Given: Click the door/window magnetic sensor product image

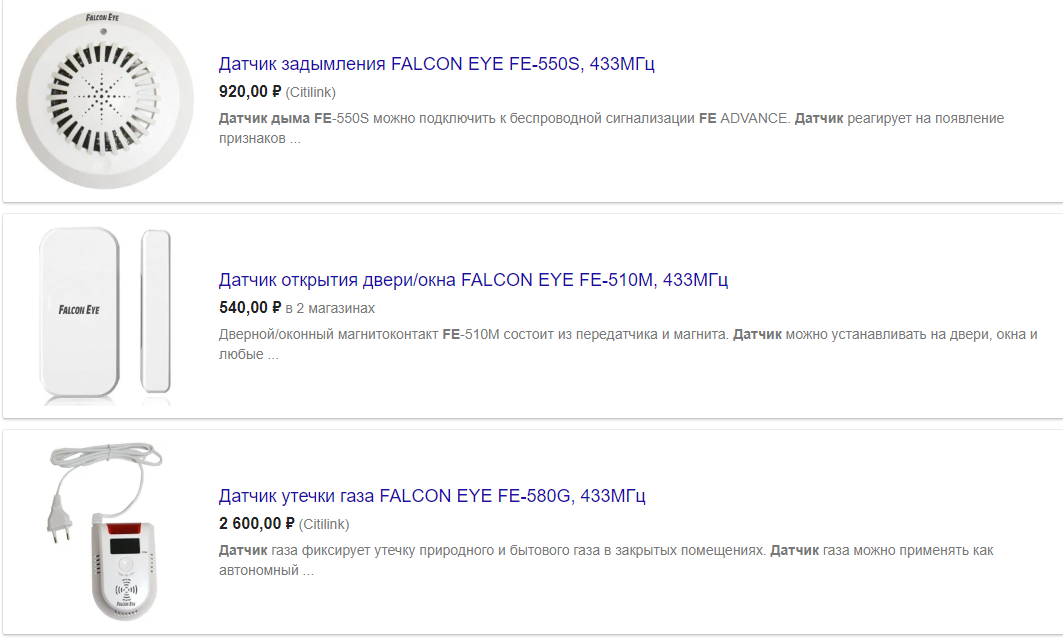Looking at the screenshot, I should pyautogui.click(x=104, y=316).
